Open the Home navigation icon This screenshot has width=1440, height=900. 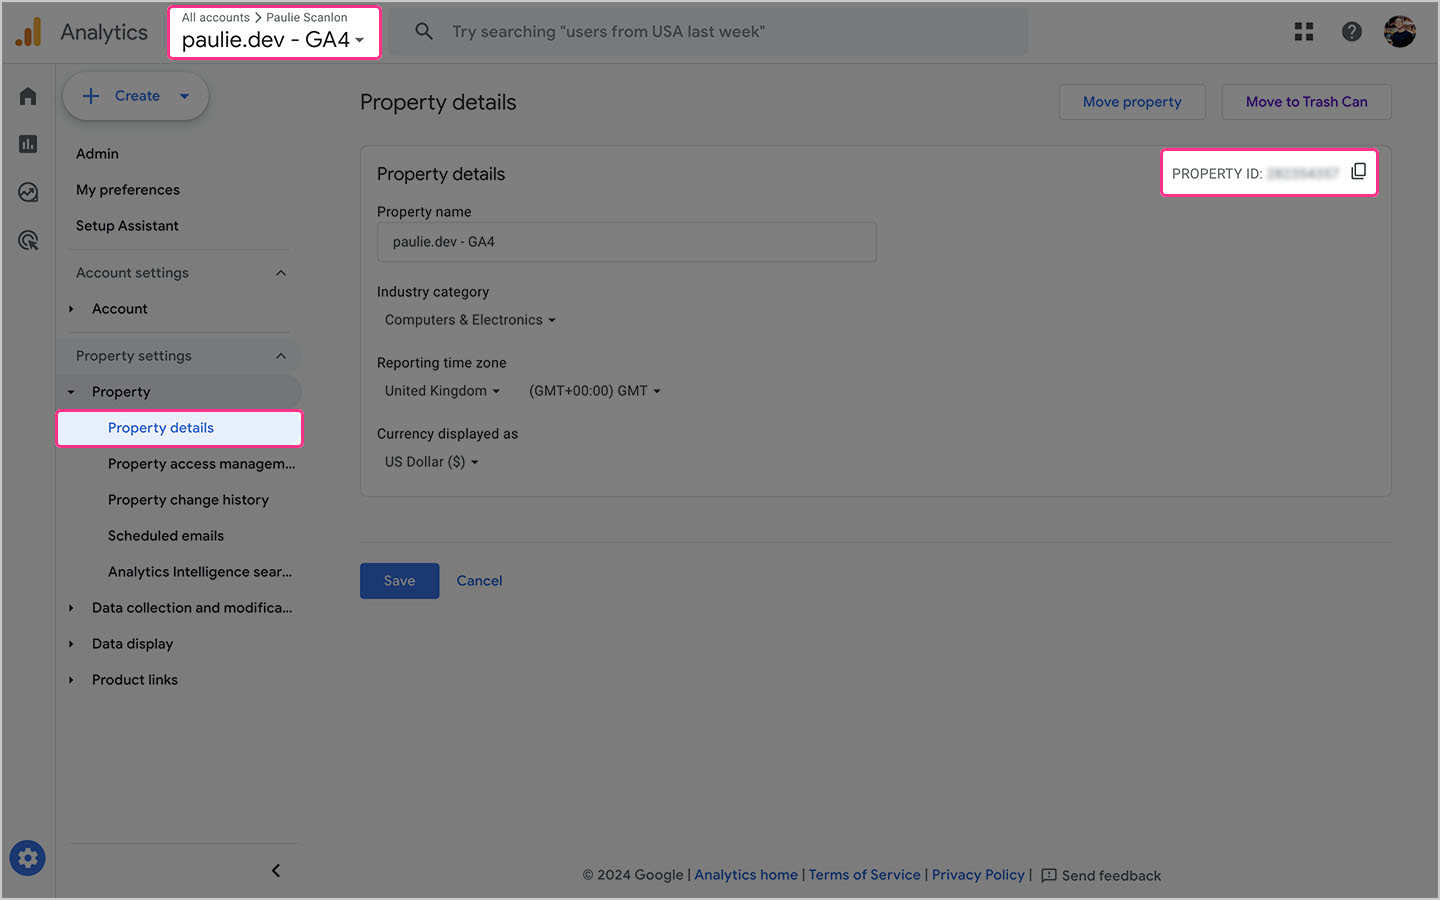27,95
